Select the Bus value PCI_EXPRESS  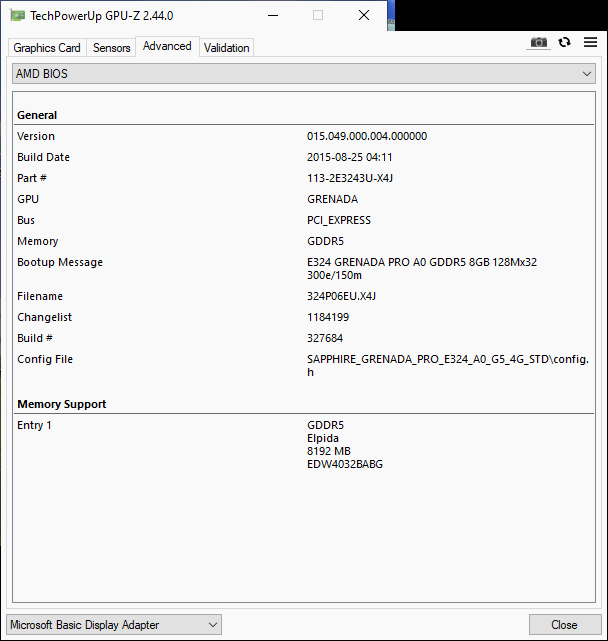pos(339,220)
